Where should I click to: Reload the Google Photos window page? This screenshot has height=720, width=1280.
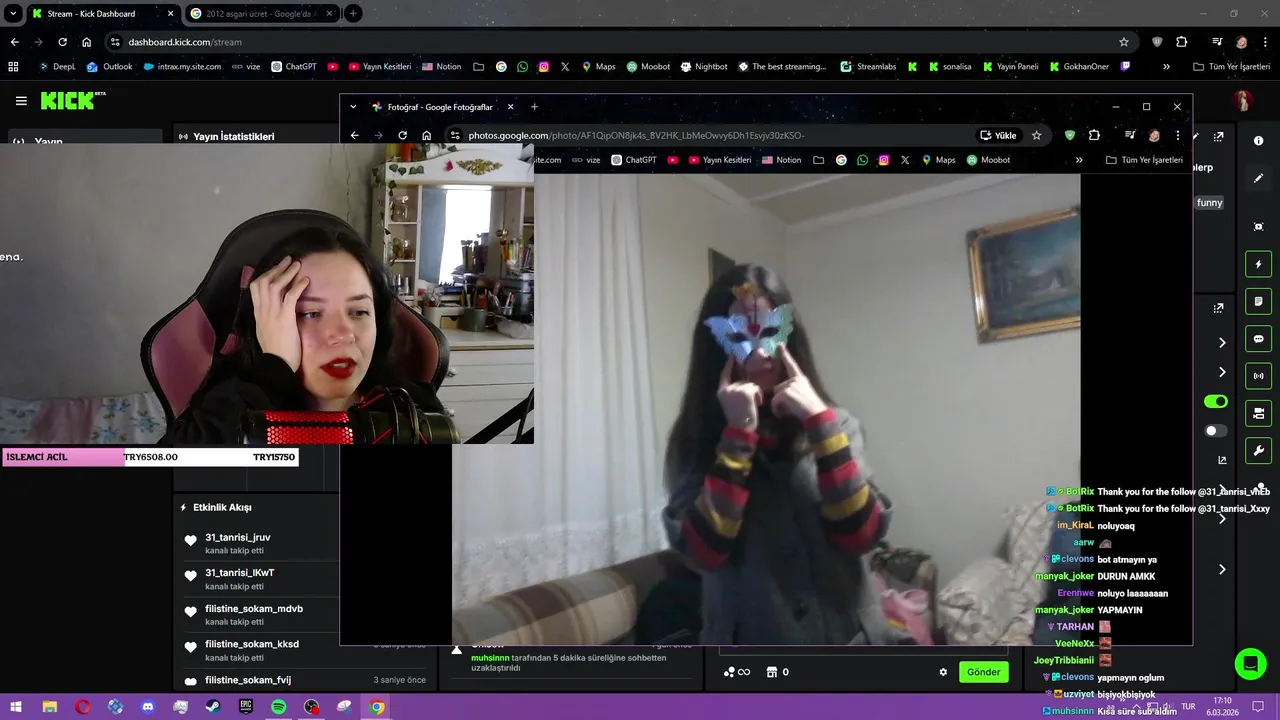pyautogui.click(x=402, y=135)
